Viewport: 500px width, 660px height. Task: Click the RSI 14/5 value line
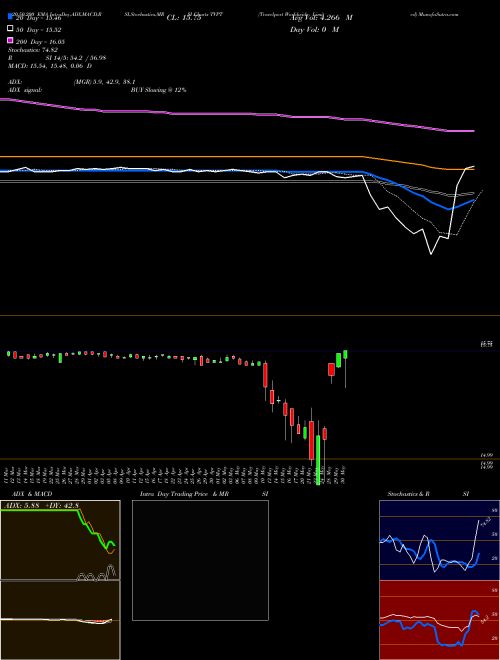click(x=57, y=58)
